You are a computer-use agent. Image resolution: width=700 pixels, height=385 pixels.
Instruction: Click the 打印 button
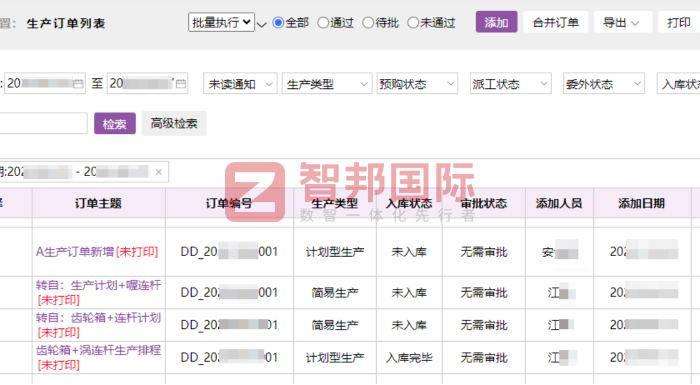[679, 22]
